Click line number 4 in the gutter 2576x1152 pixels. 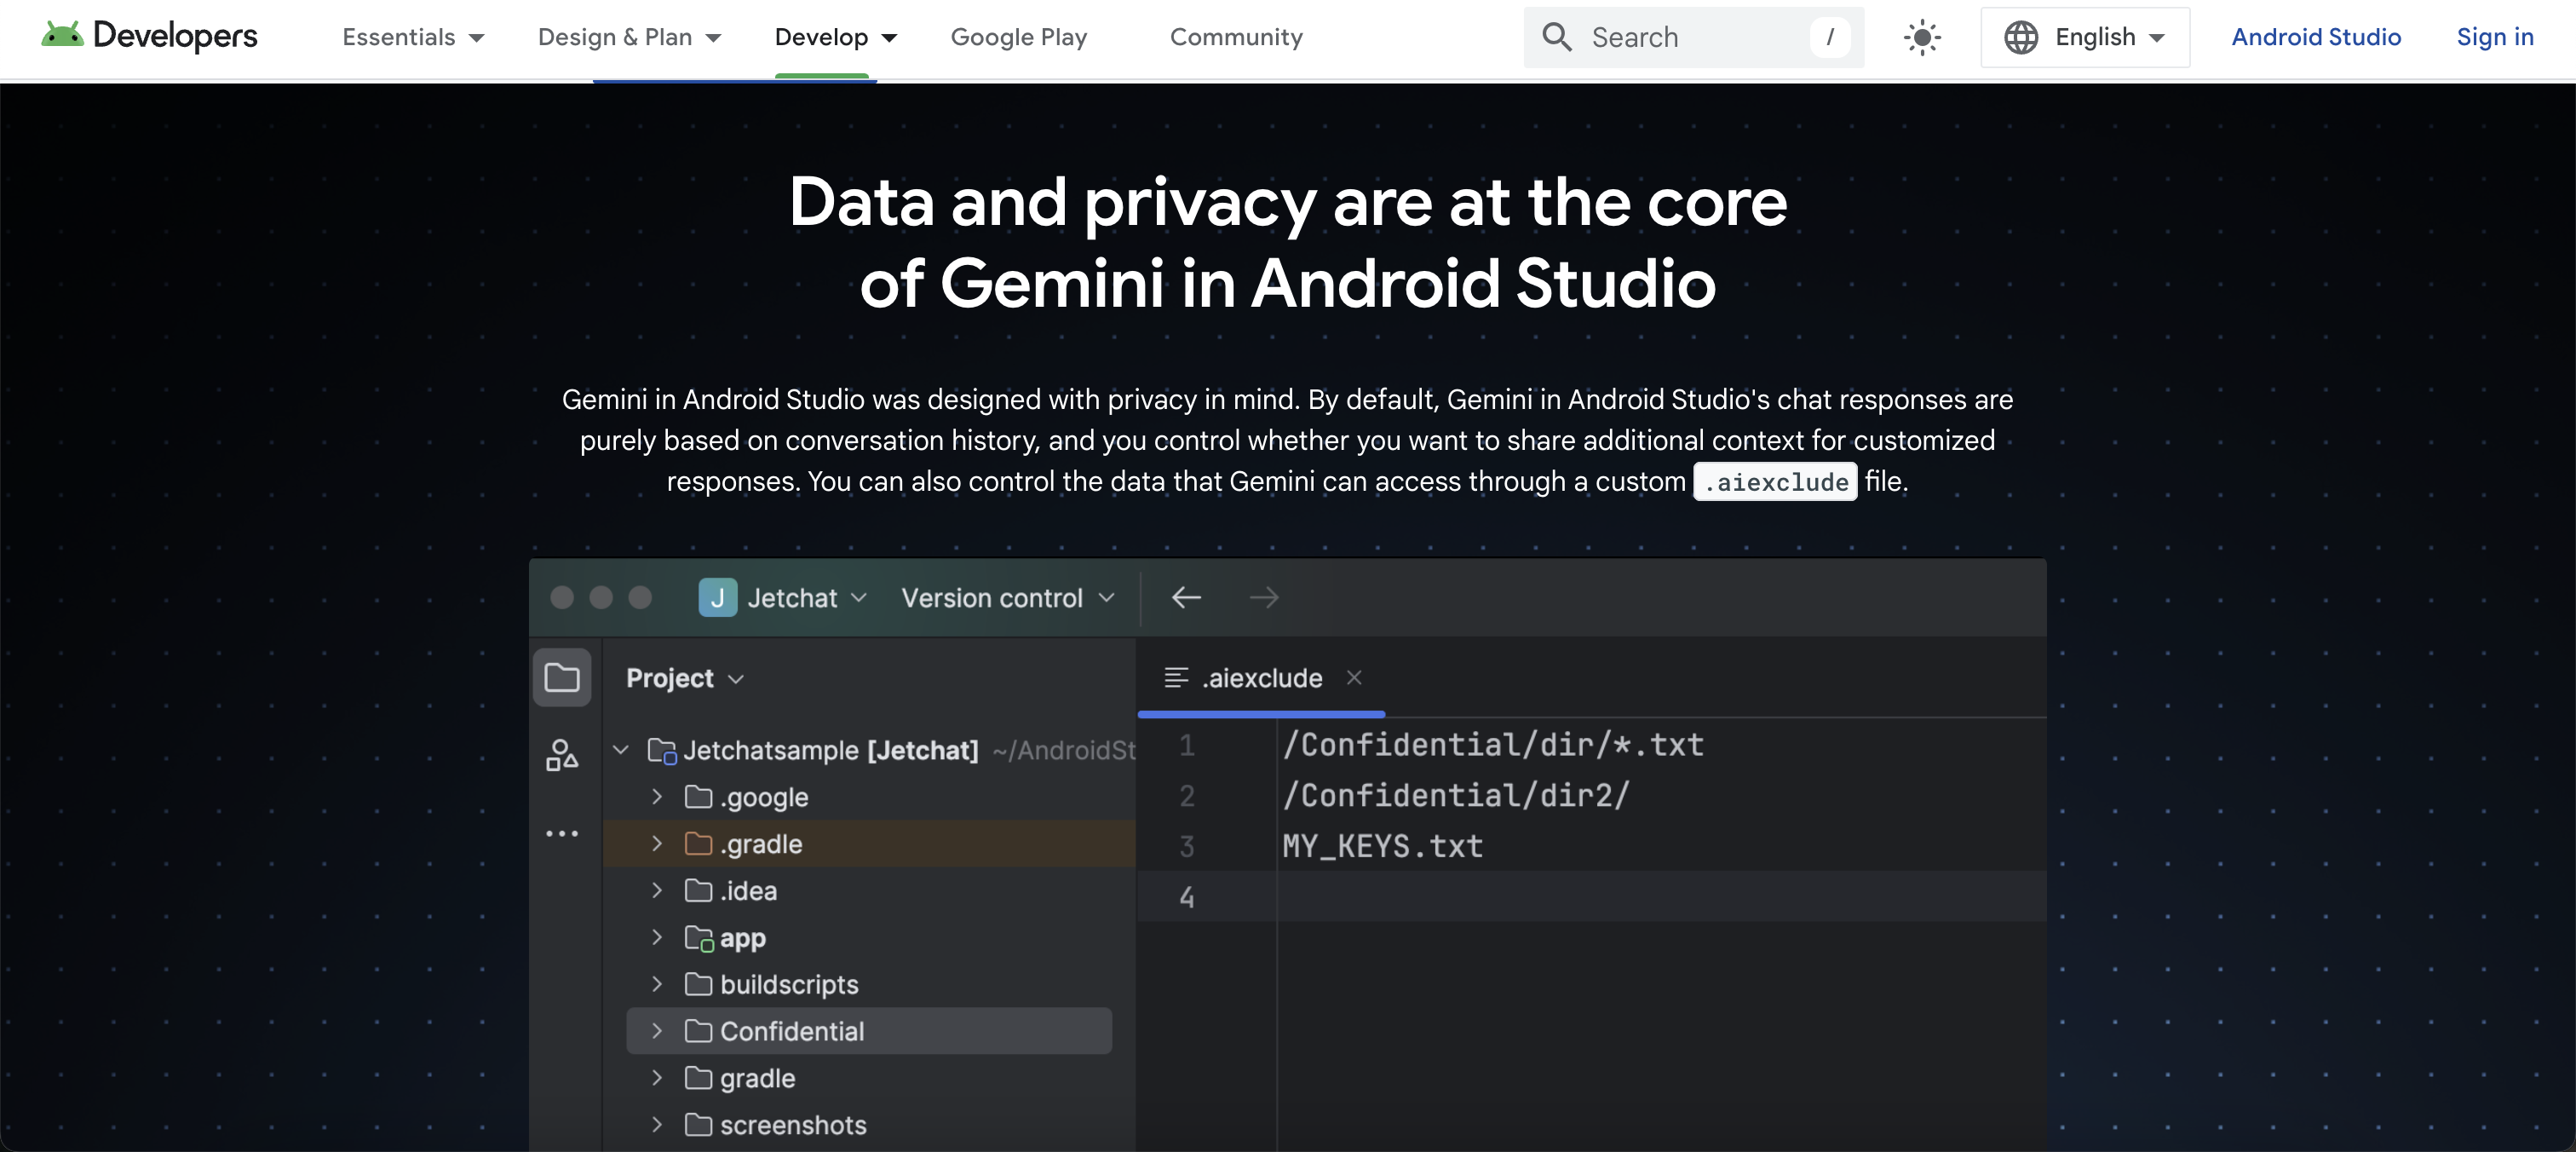tap(1187, 897)
